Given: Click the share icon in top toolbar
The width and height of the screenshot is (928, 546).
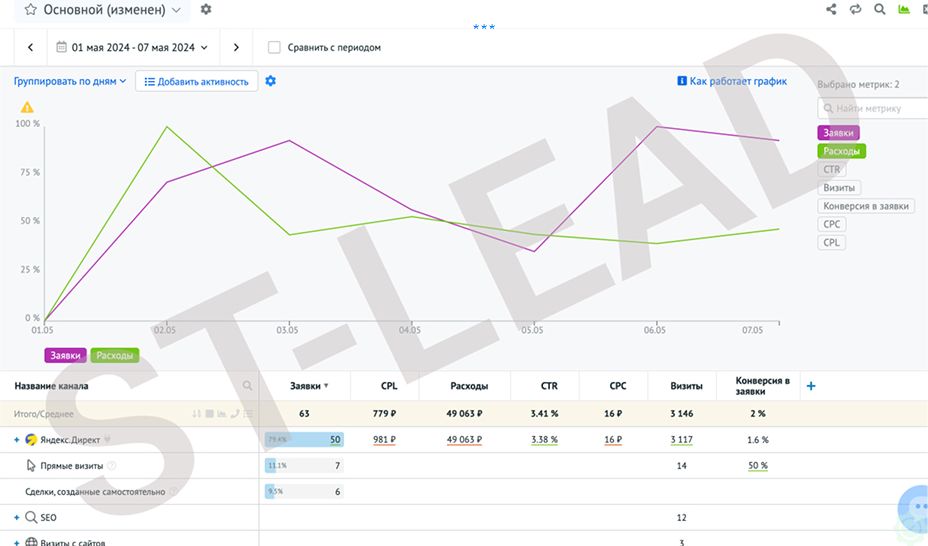Looking at the screenshot, I should 832,9.
